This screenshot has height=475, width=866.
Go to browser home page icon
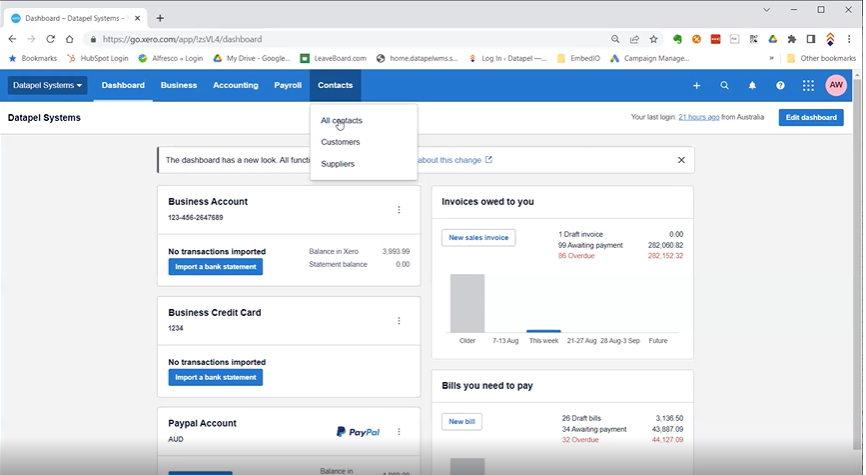tap(69, 39)
